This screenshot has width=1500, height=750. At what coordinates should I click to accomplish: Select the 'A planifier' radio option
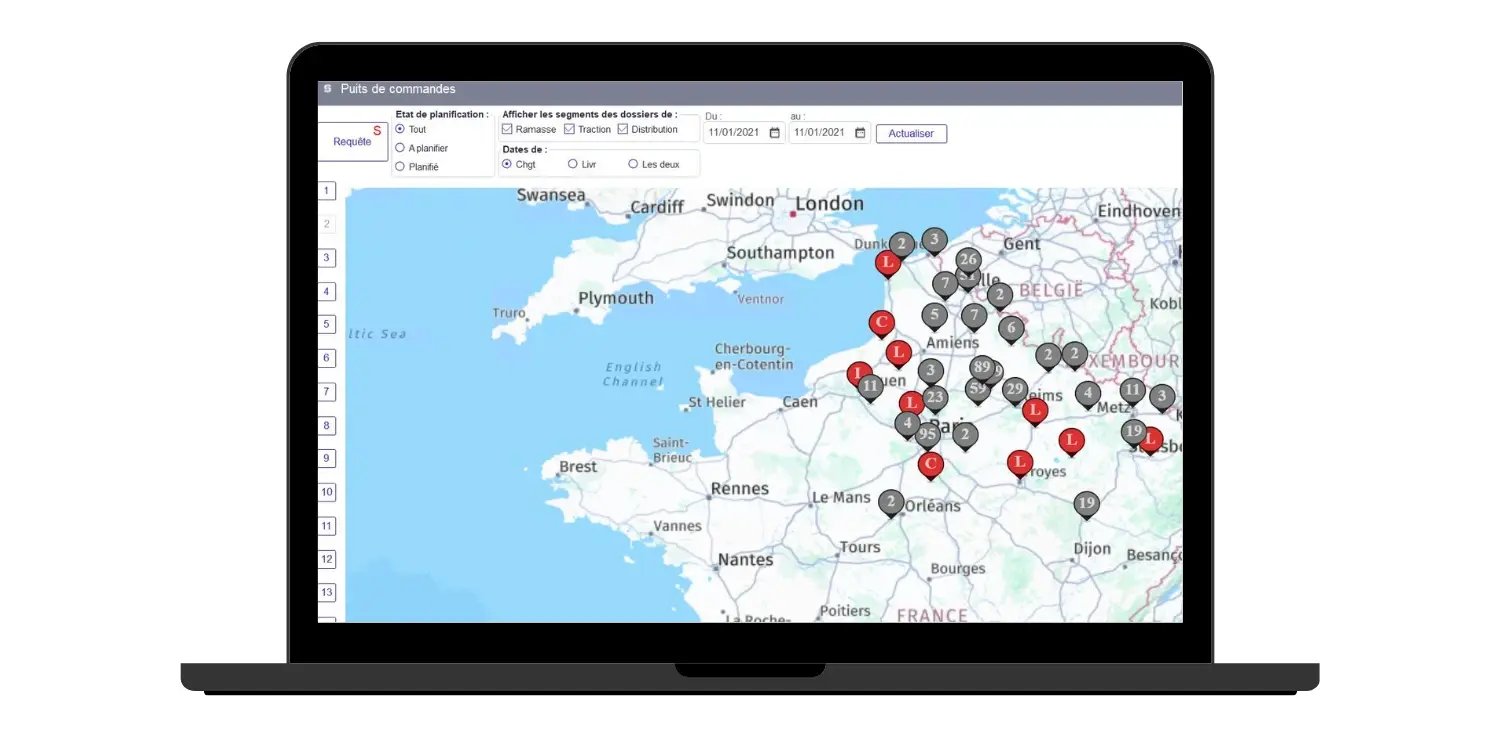(x=400, y=148)
